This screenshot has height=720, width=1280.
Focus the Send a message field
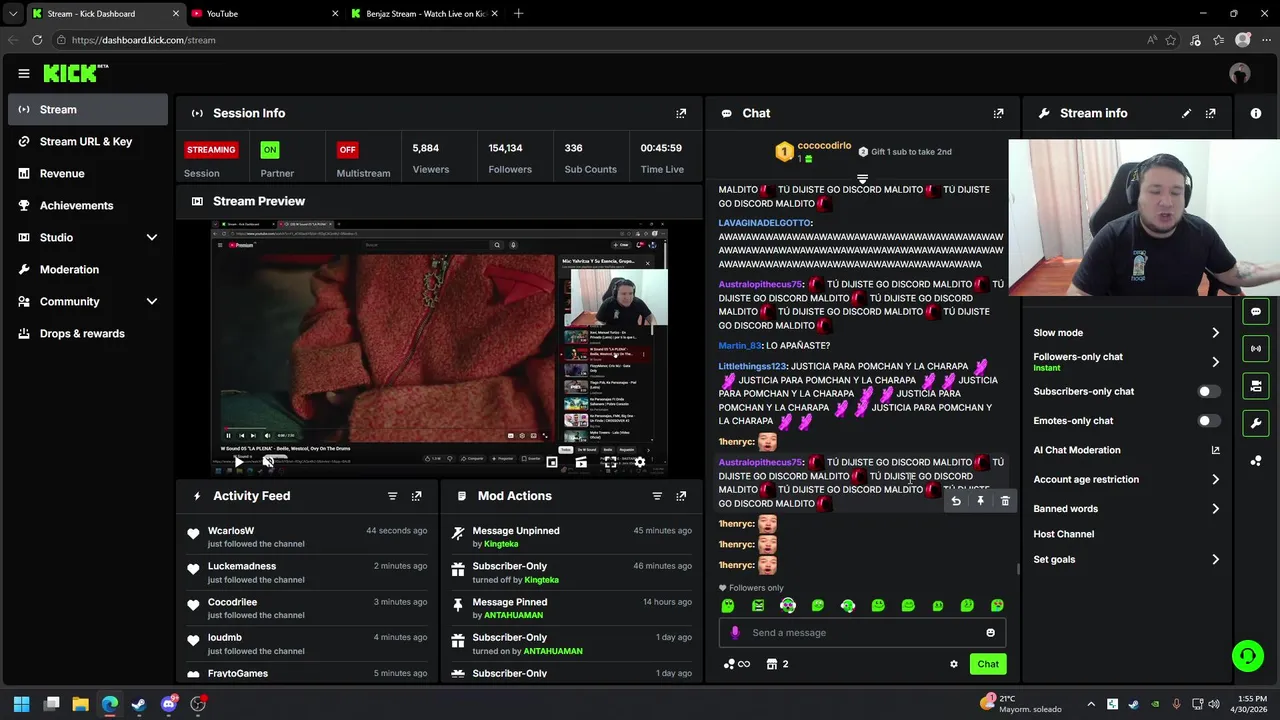(862, 632)
